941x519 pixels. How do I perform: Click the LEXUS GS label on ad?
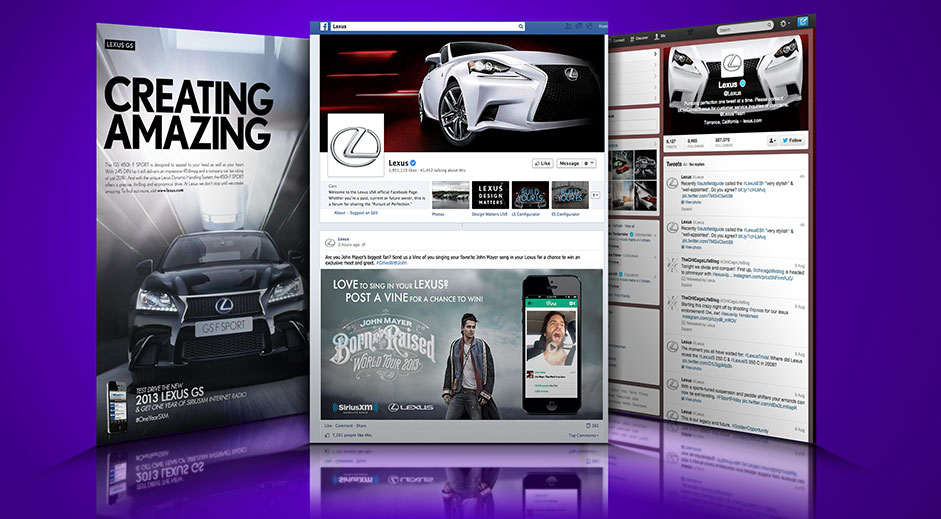[119, 44]
